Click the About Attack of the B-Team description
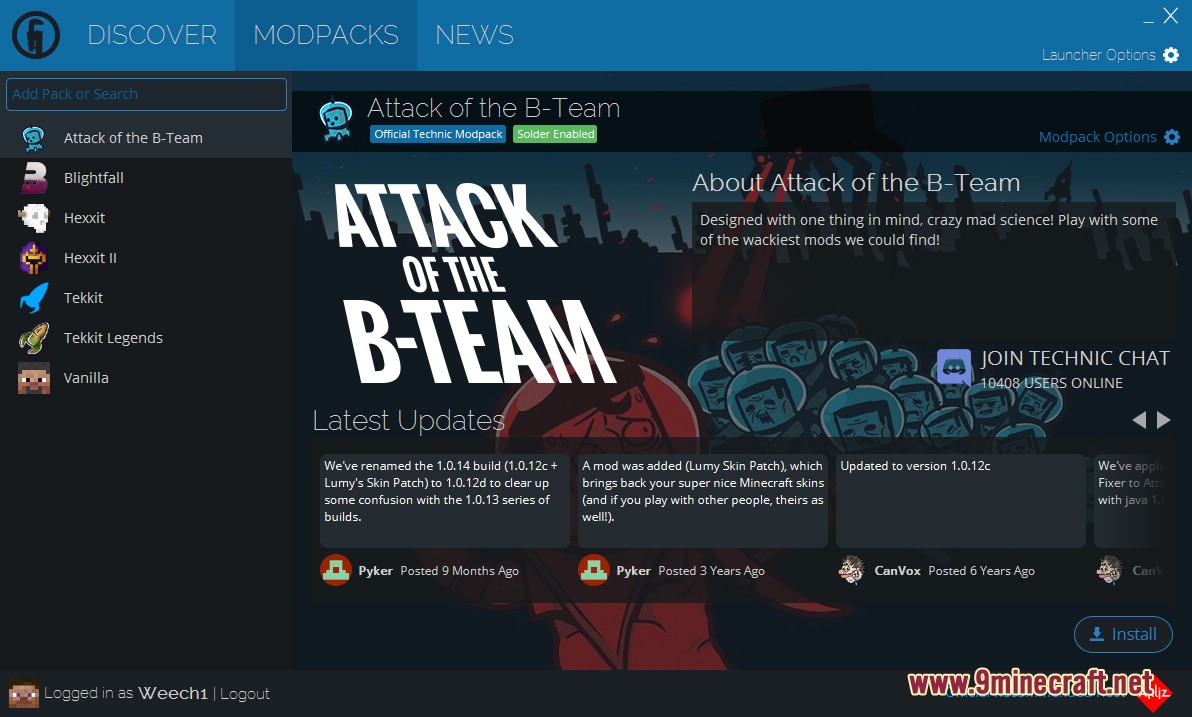 [x=928, y=230]
